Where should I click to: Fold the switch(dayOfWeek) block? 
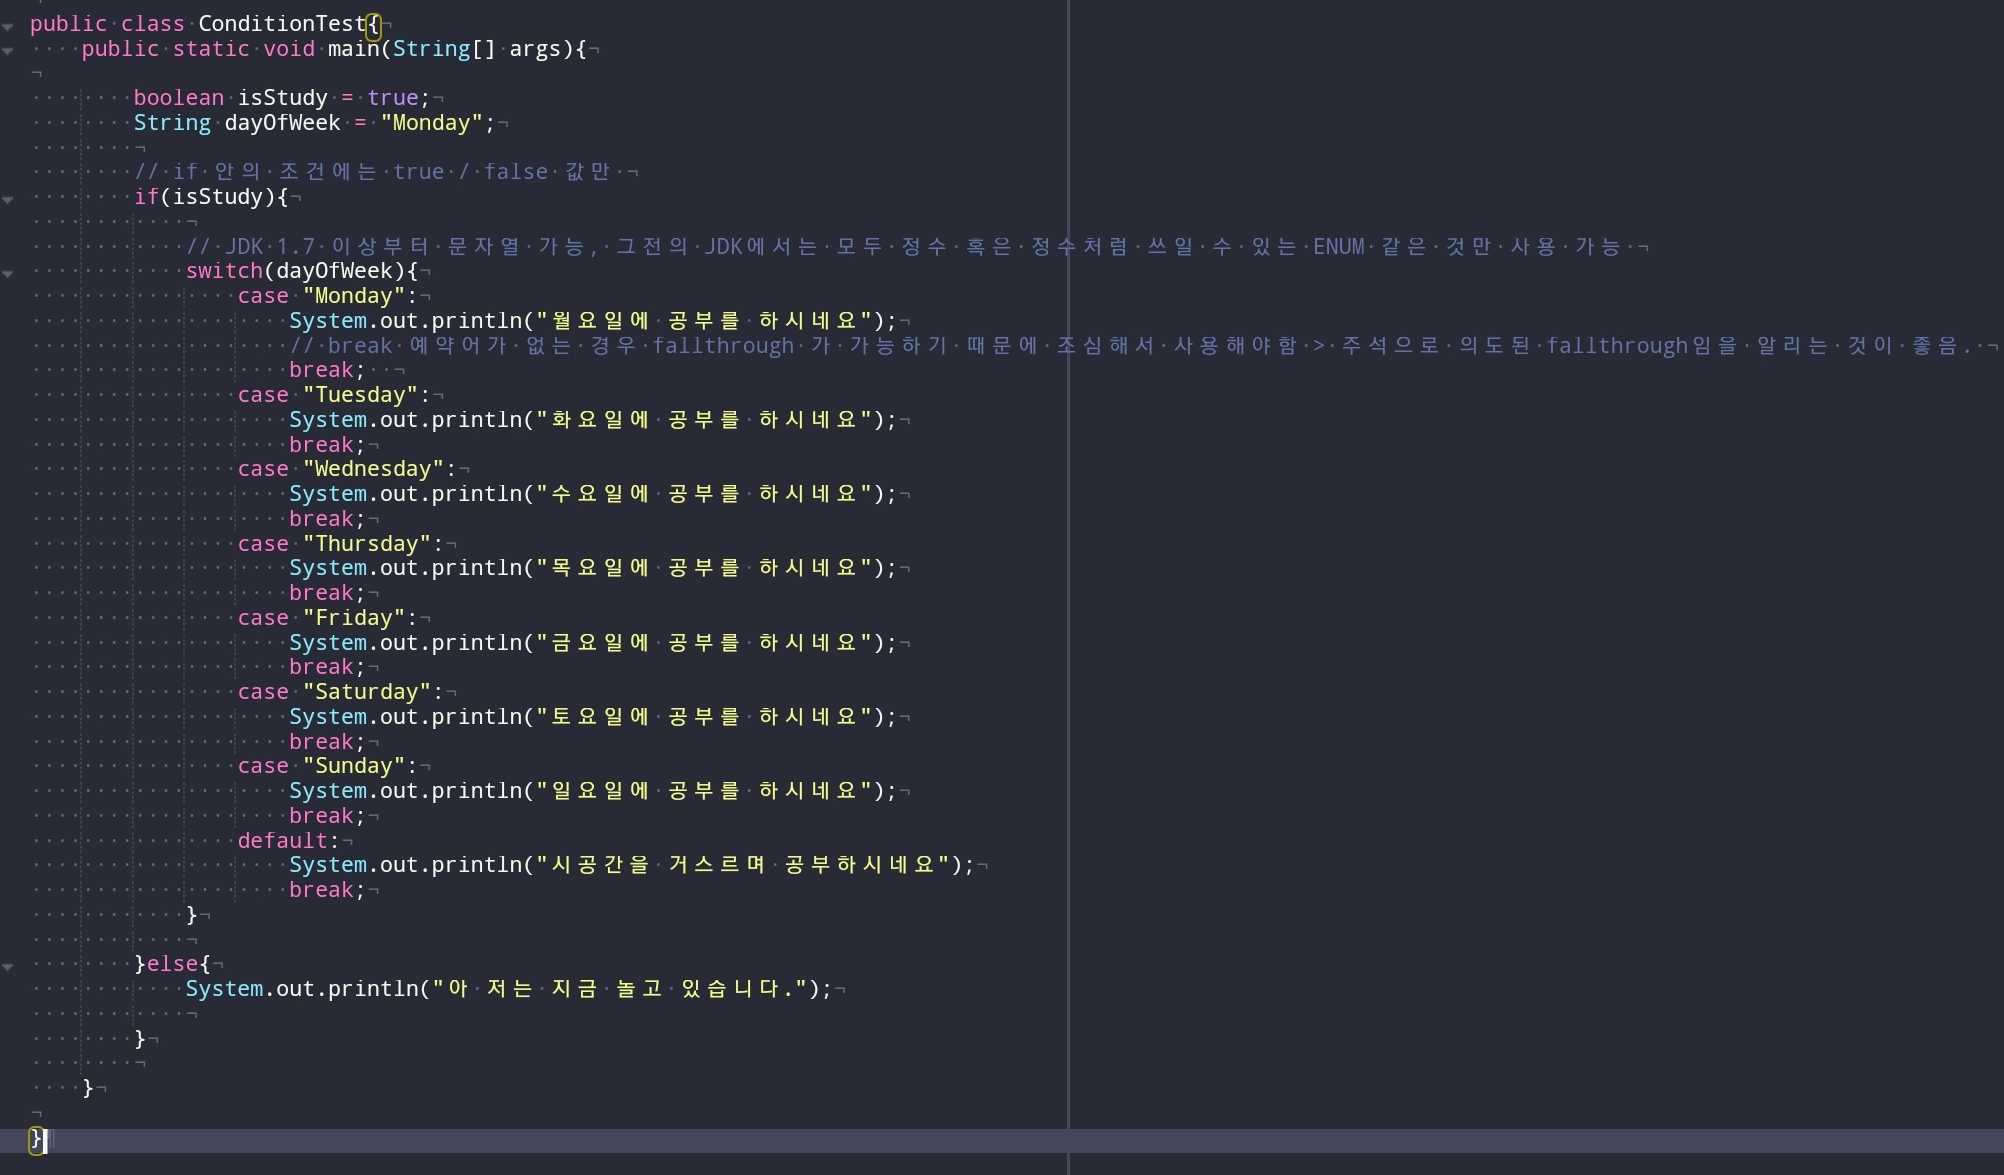coord(8,274)
